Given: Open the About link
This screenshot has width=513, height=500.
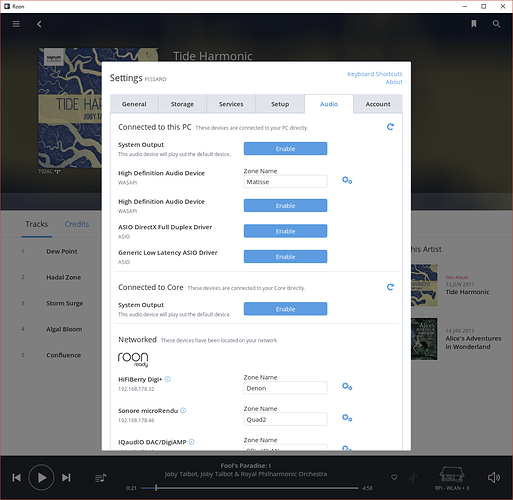Looking at the screenshot, I should click(394, 82).
